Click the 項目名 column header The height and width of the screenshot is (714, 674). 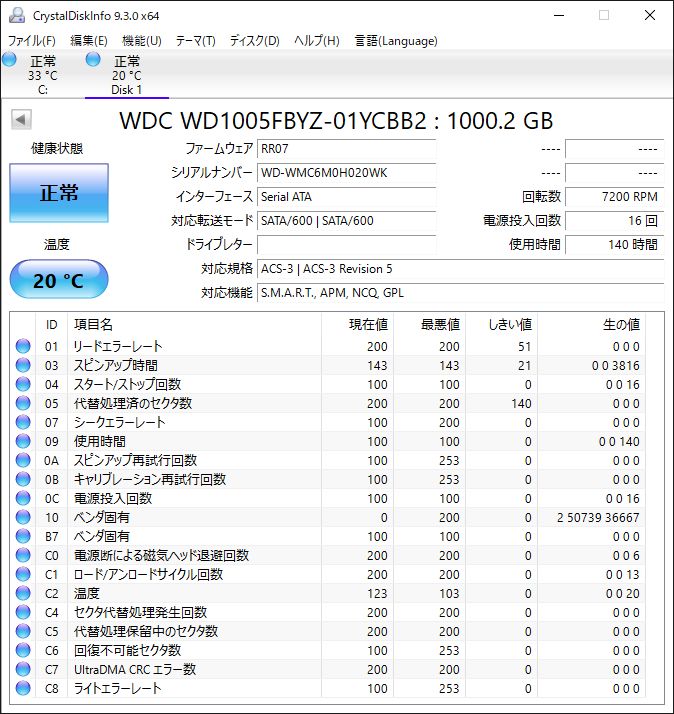(x=194, y=325)
